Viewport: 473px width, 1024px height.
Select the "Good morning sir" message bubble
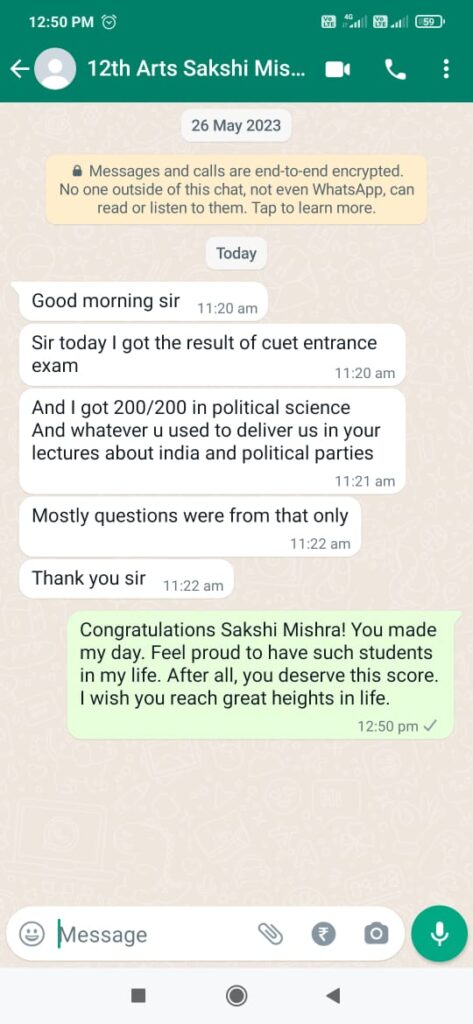tap(144, 302)
